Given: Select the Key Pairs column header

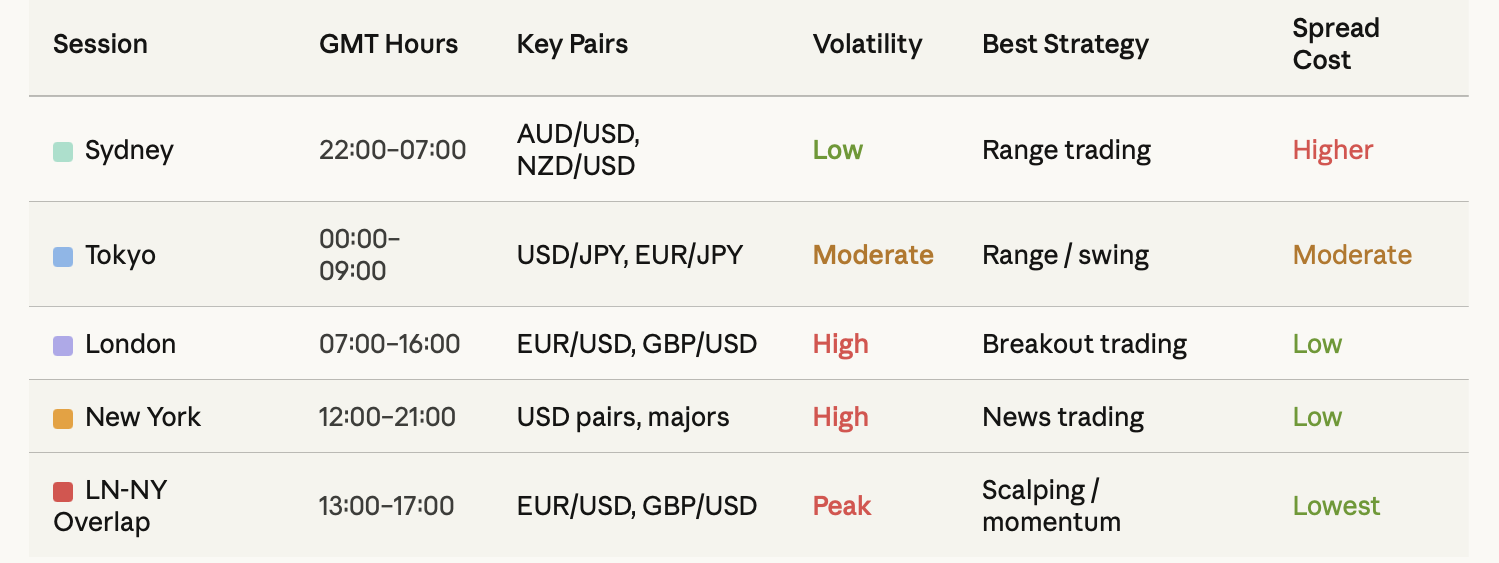Looking at the screenshot, I should tap(572, 44).
